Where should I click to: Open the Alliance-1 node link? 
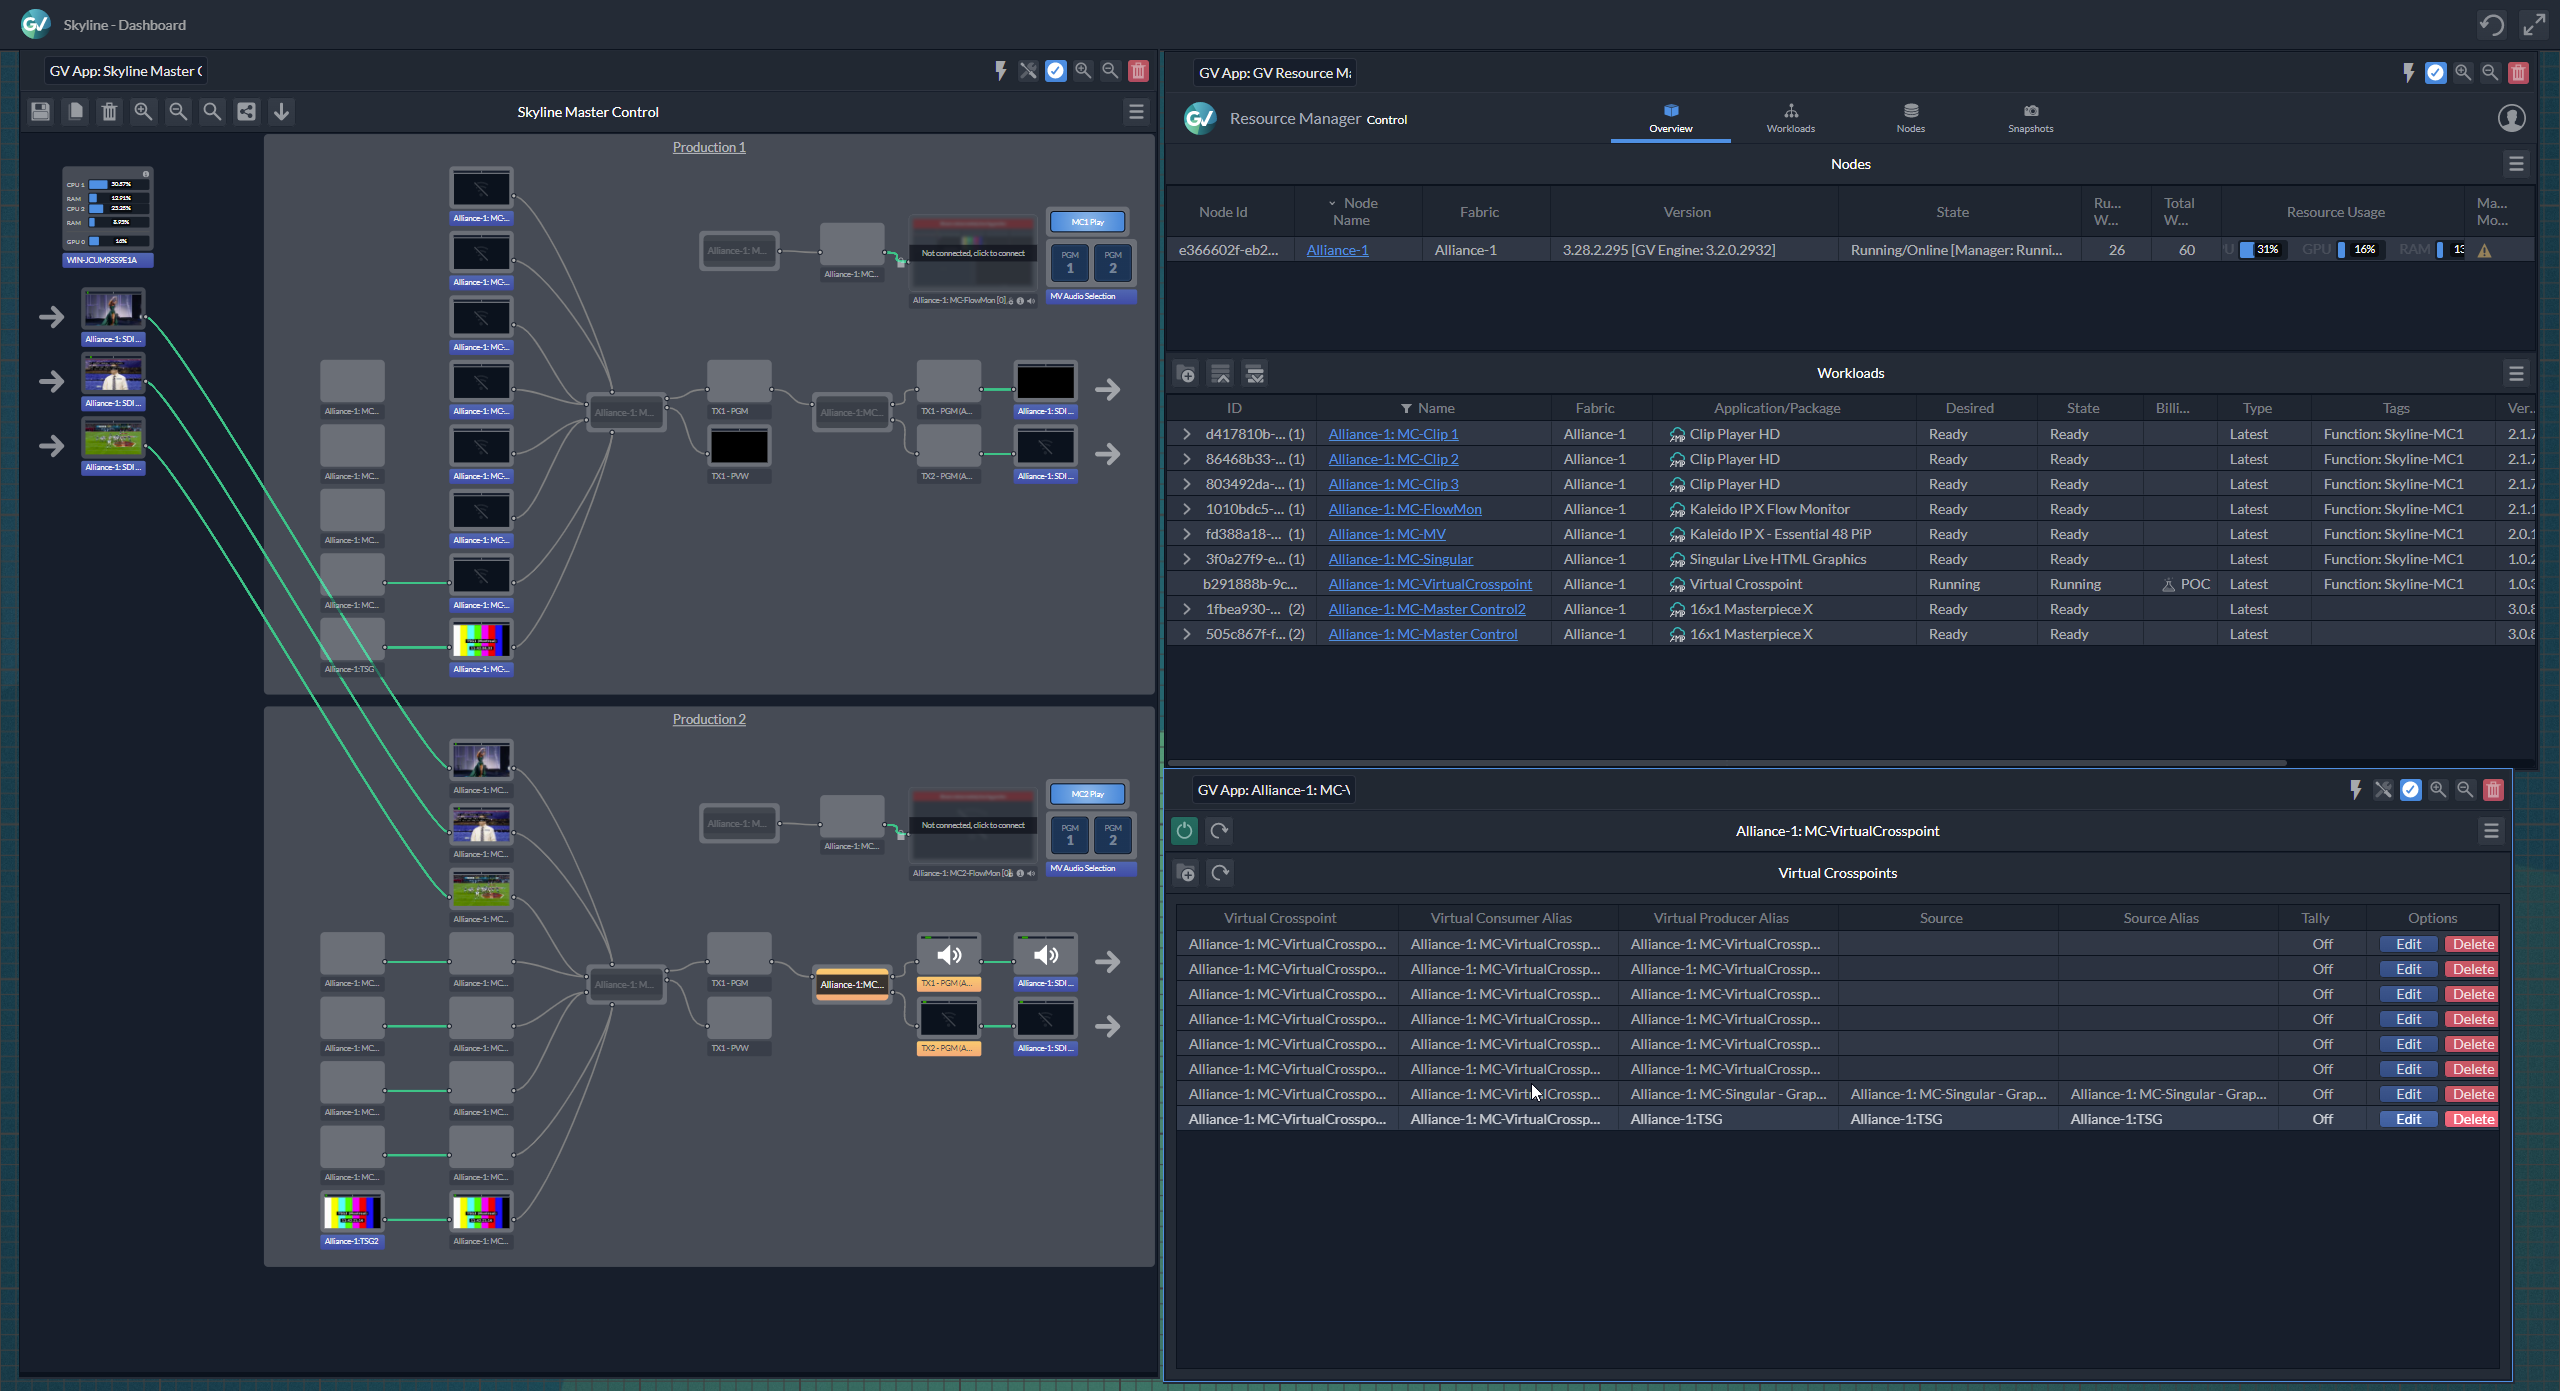(x=1337, y=250)
